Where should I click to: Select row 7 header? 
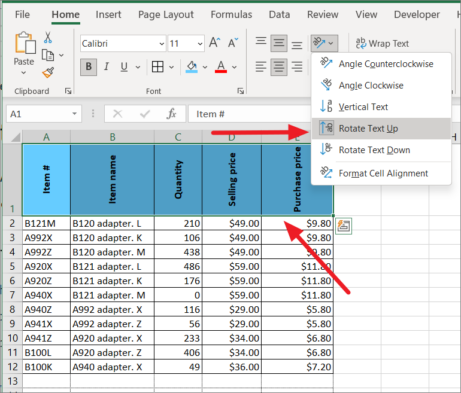coord(12,295)
